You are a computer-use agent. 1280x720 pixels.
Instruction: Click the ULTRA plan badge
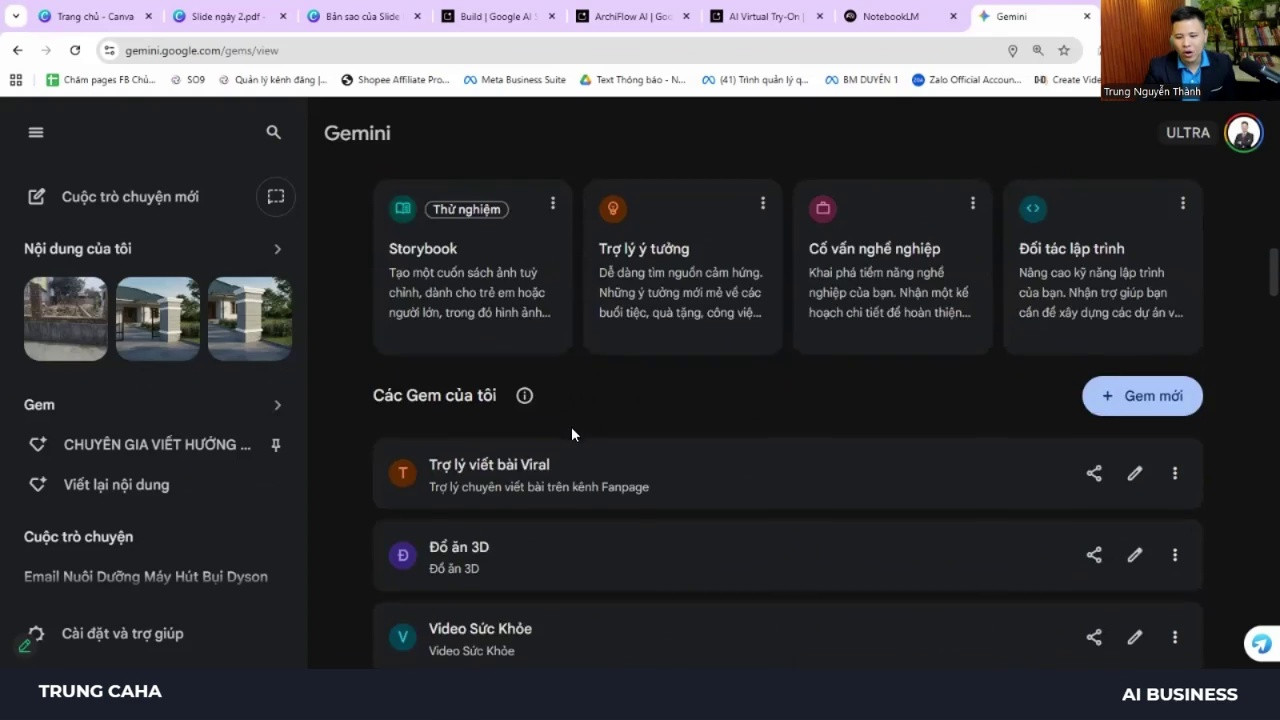1188,133
